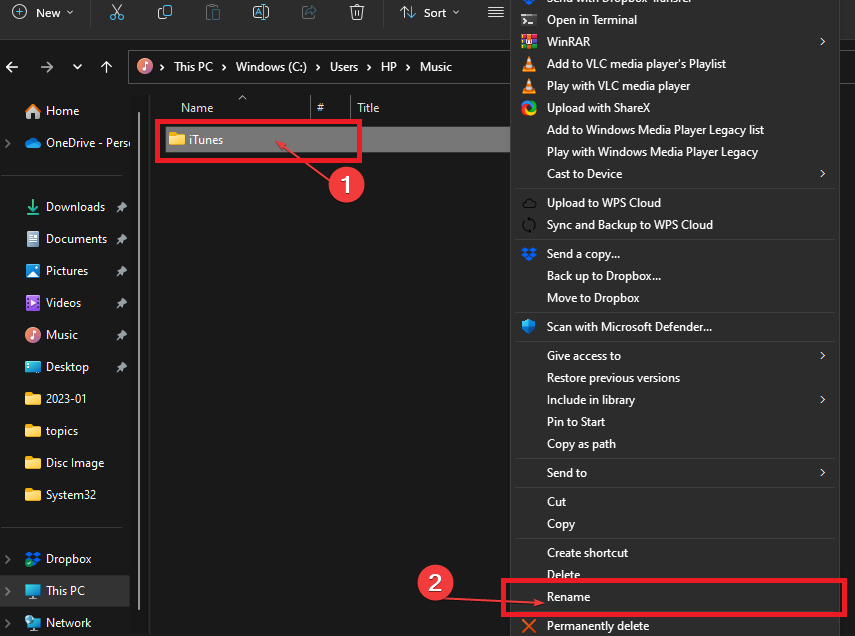Click the Title column header
Screen dimensions: 855x636
(368, 108)
